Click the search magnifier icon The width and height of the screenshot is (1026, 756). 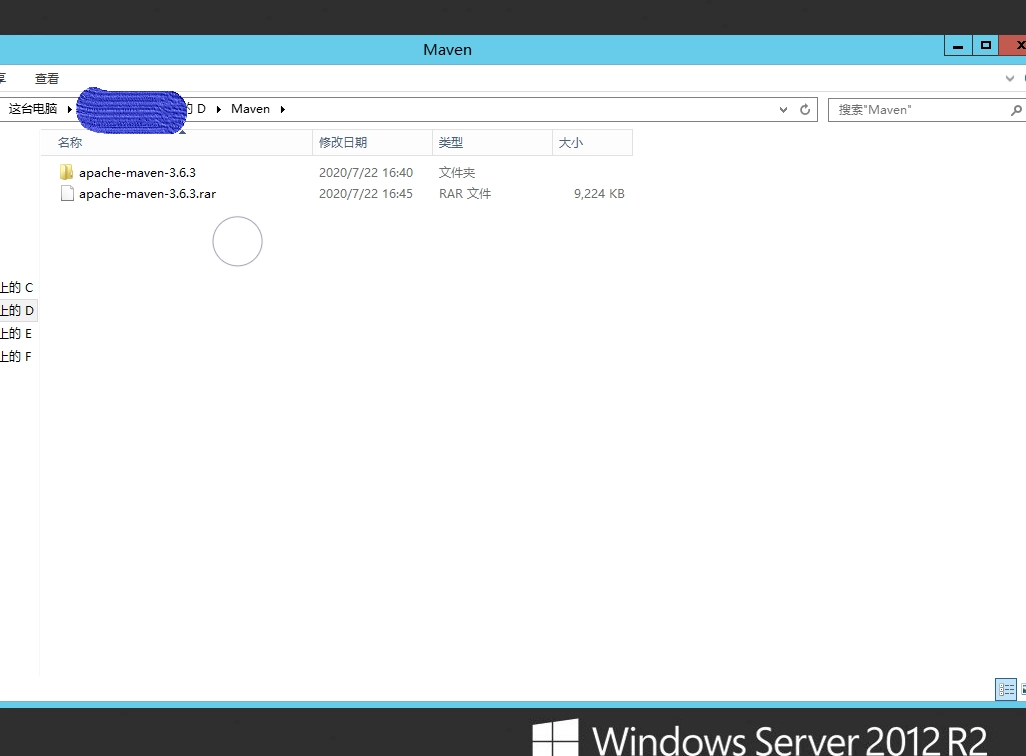coord(1016,110)
